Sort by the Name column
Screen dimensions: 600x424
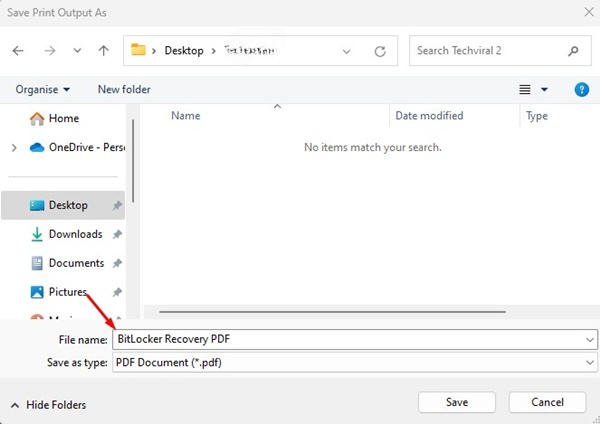[186, 116]
